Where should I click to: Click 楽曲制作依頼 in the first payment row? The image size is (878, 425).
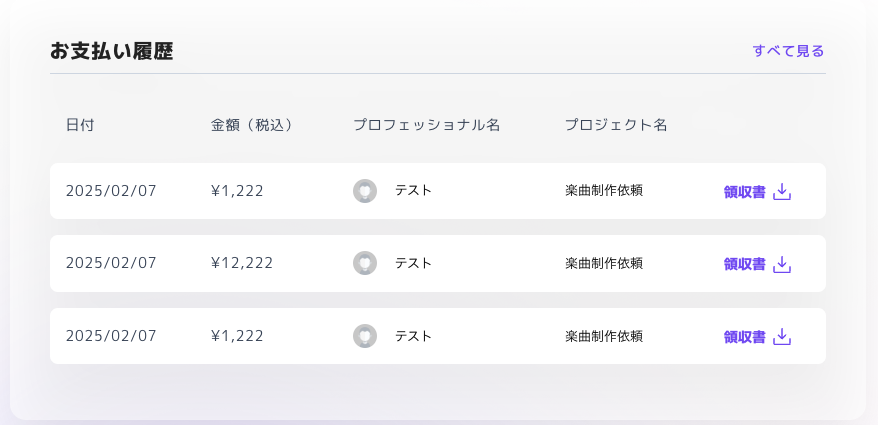604,190
